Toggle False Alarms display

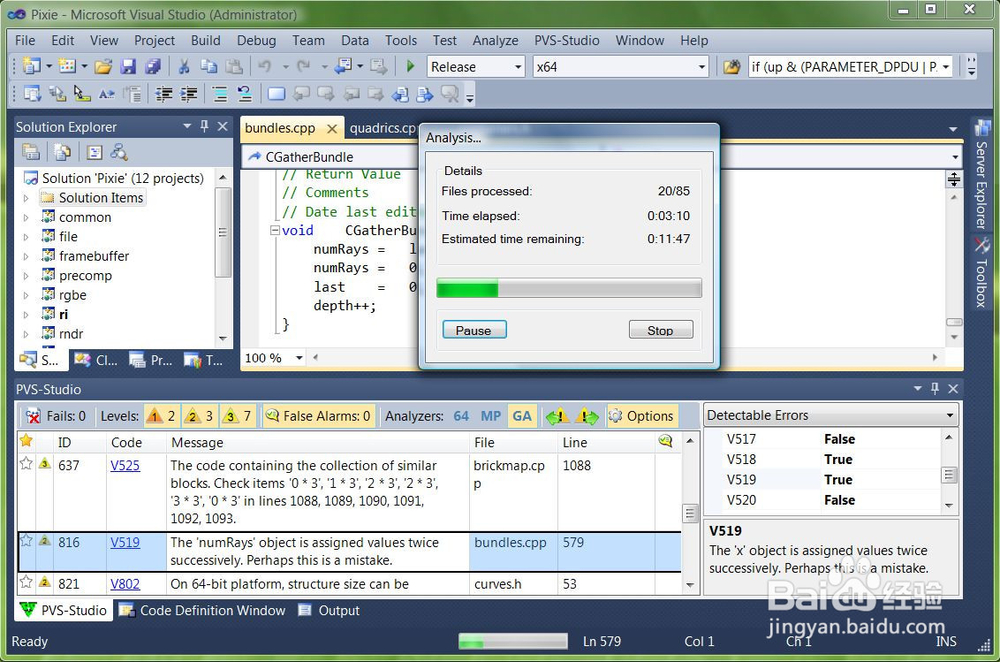click(318, 416)
